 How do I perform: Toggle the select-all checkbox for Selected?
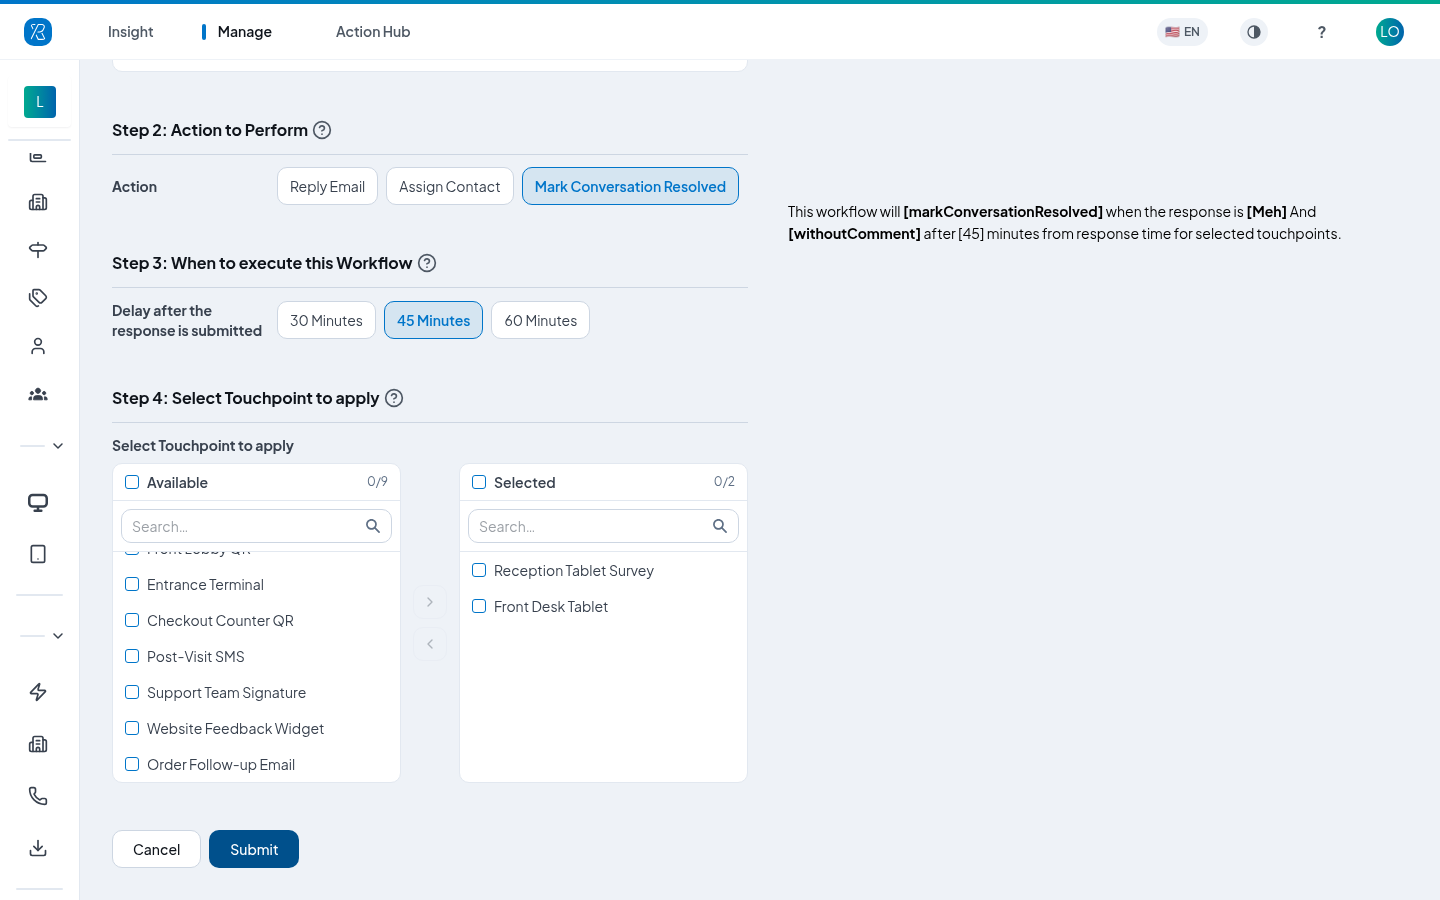[479, 482]
